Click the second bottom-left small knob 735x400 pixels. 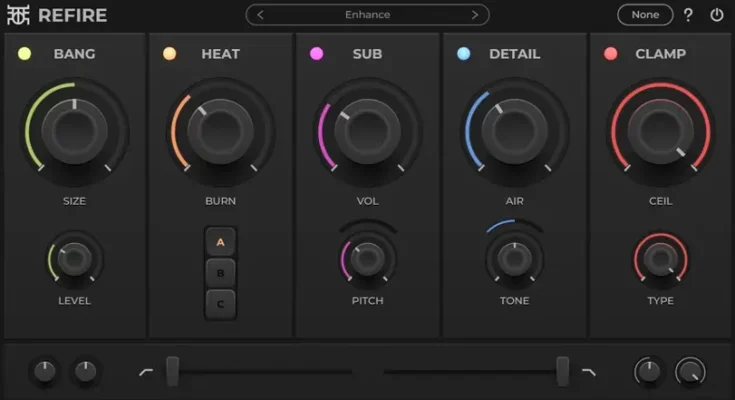point(85,372)
